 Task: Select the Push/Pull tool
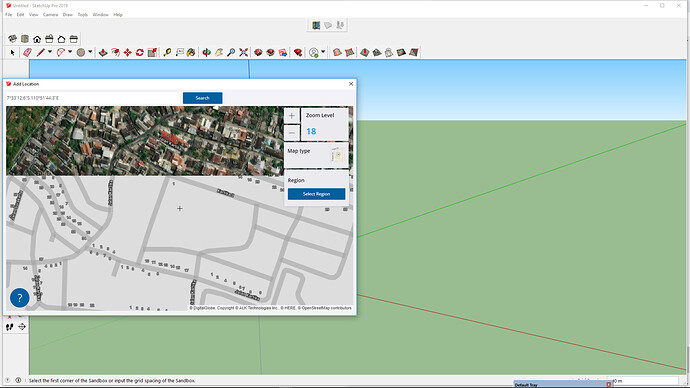click(x=103, y=52)
